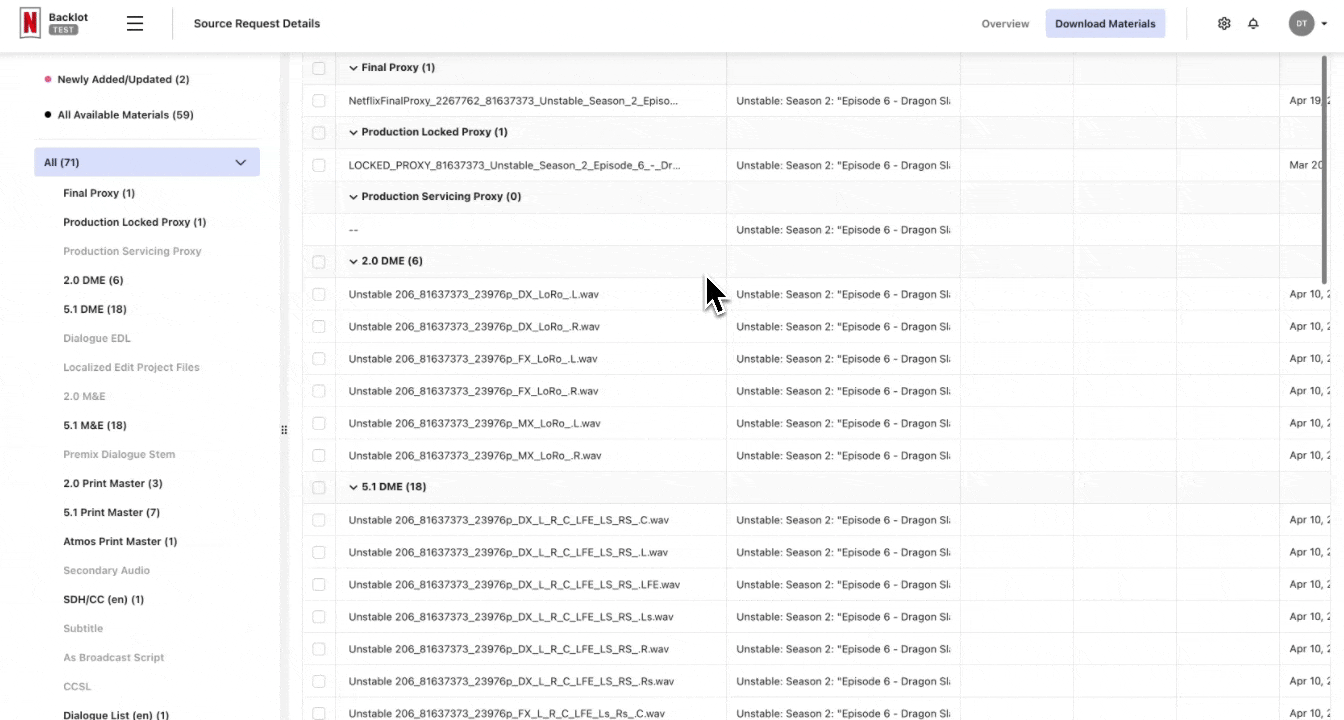Click the FX_LoRo_.R.wav file name

[x=474, y=391]
